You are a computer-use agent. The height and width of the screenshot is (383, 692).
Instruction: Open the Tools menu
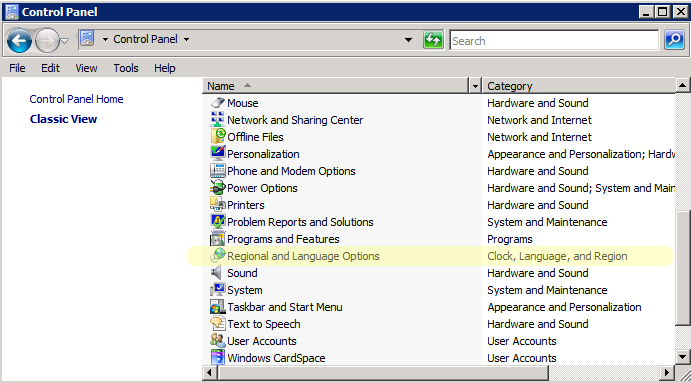click(x=126, y=68)
